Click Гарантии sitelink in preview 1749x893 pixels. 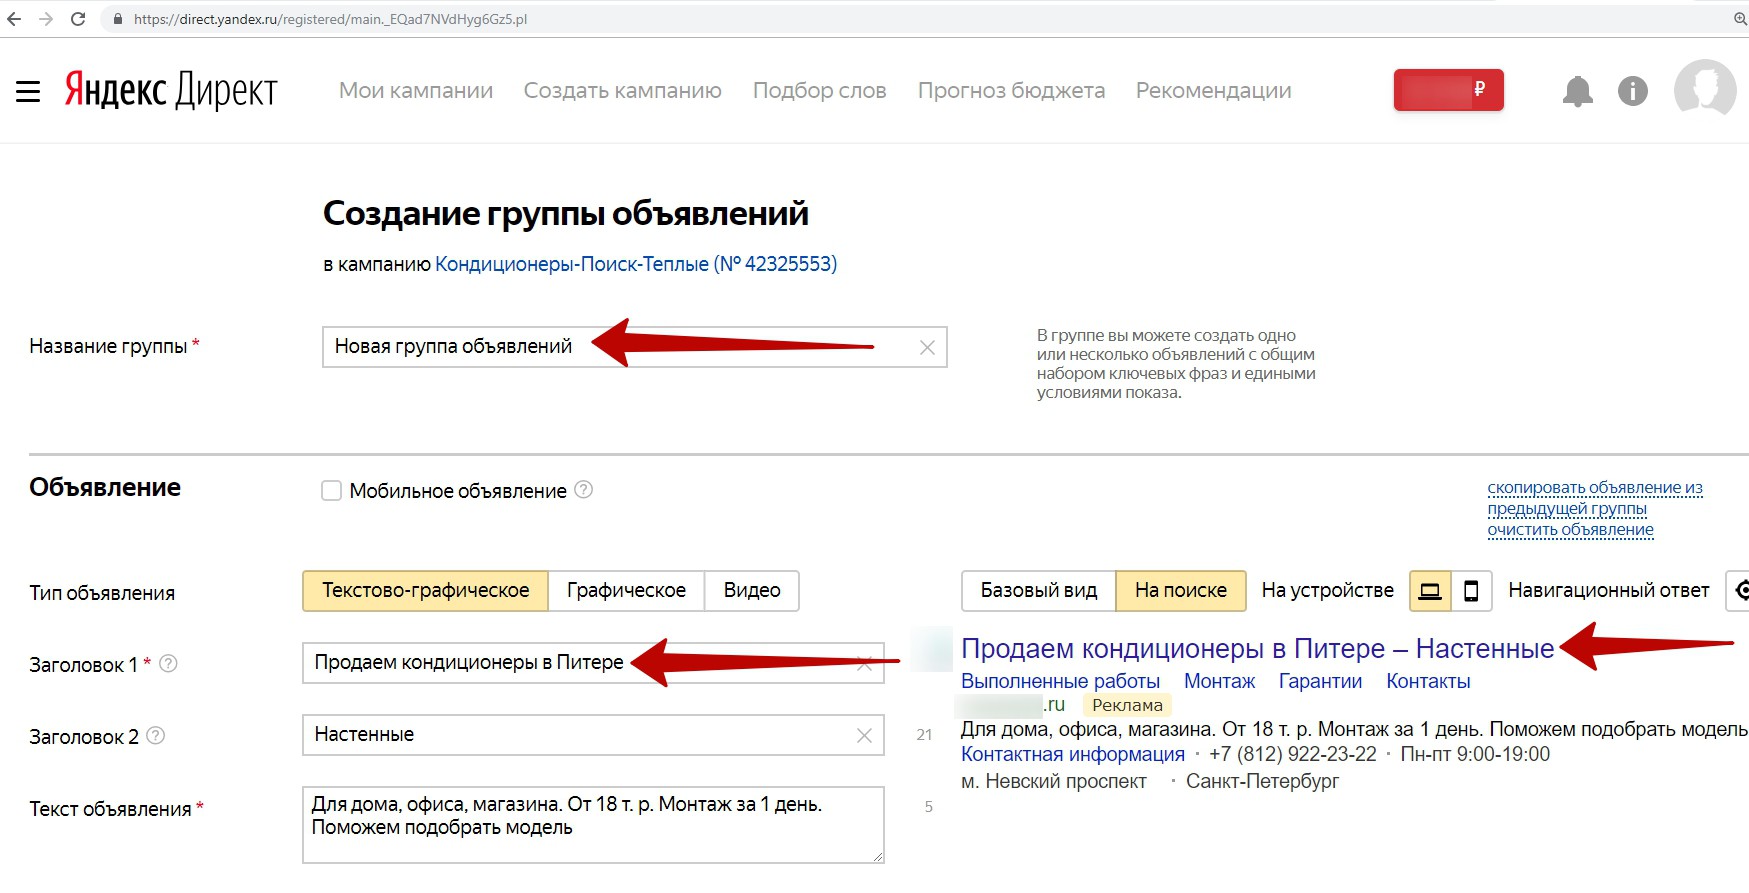[1320, 681]
